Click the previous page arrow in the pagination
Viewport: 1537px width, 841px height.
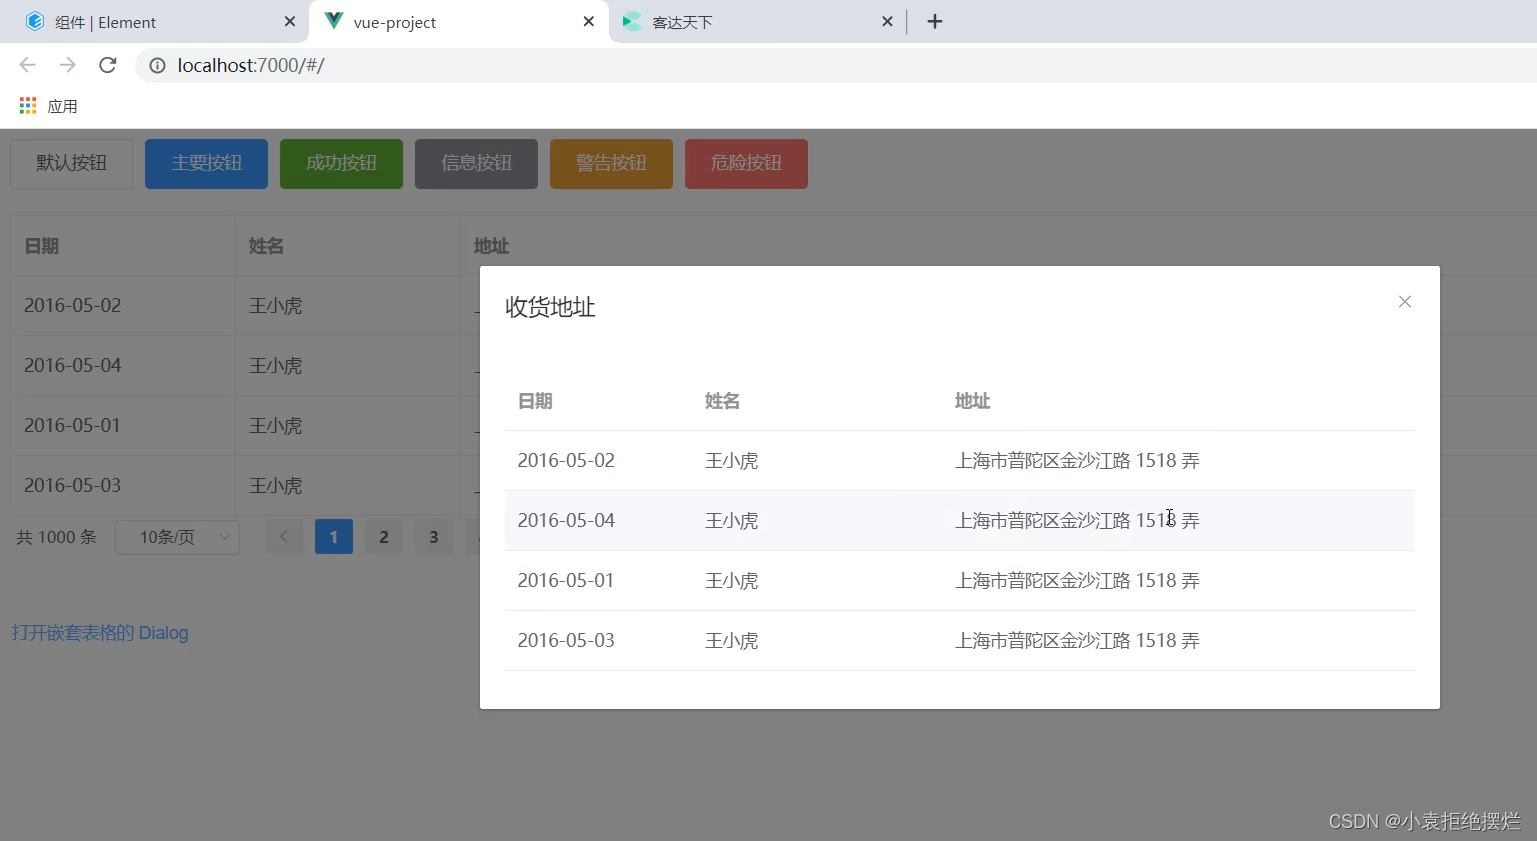284,537
